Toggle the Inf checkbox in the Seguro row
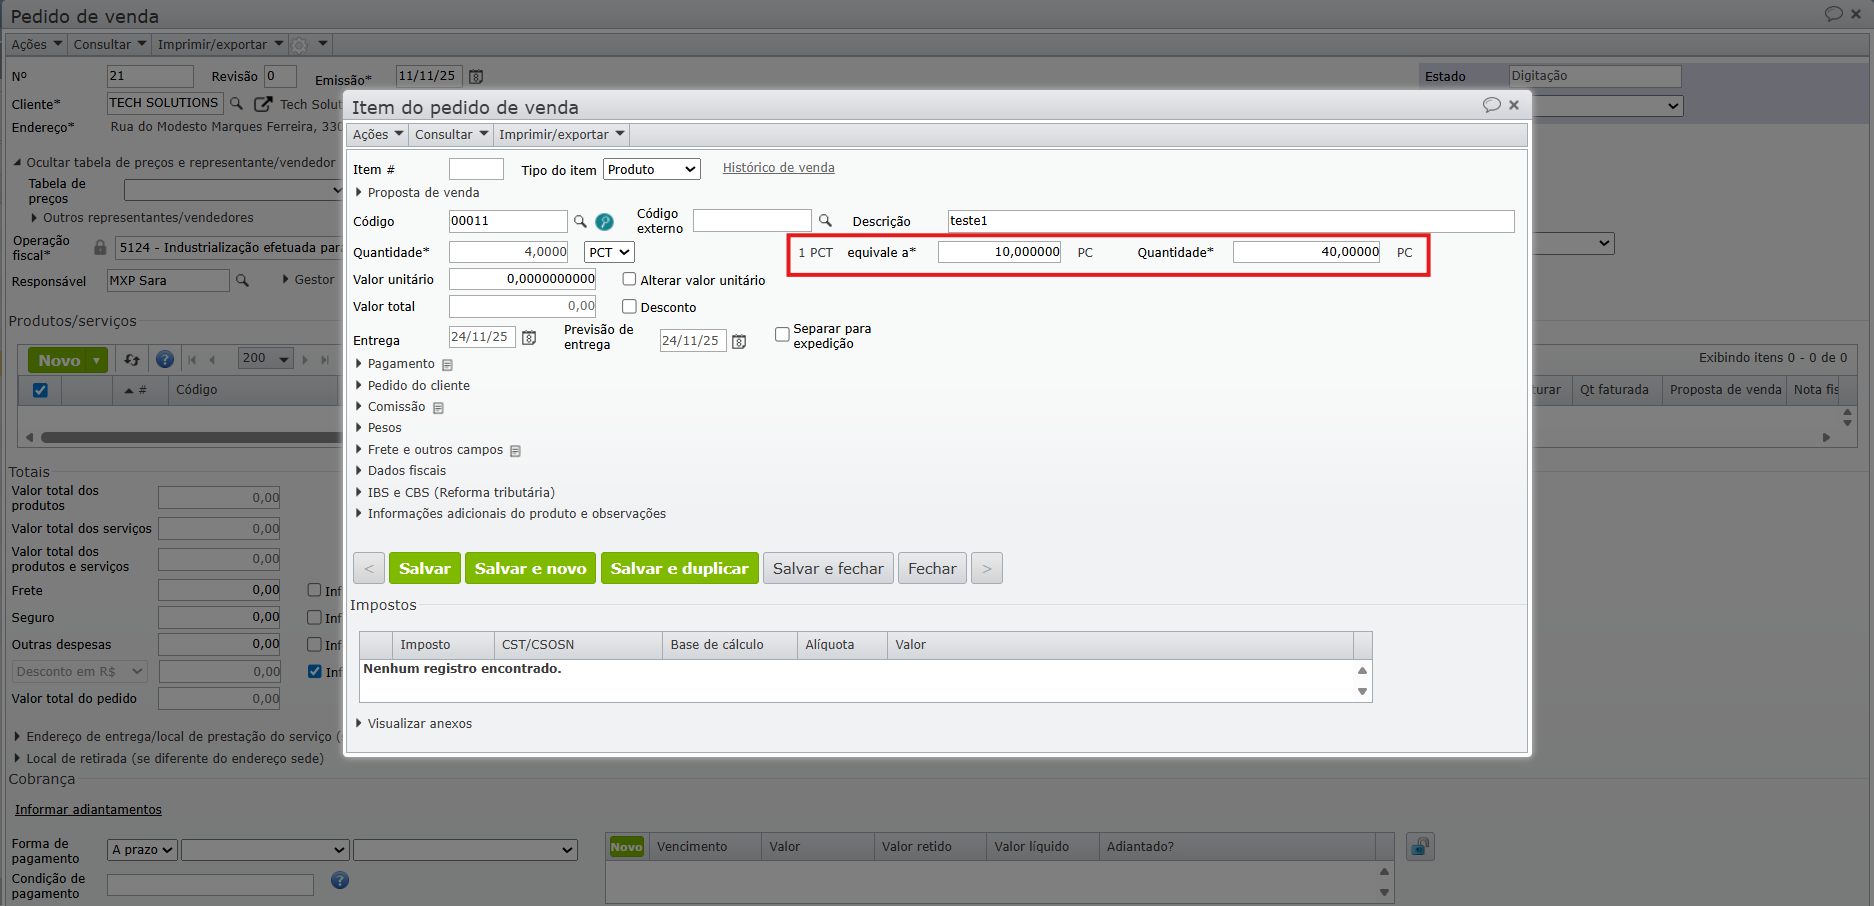 pyautogui.click(x=314, y=617)
